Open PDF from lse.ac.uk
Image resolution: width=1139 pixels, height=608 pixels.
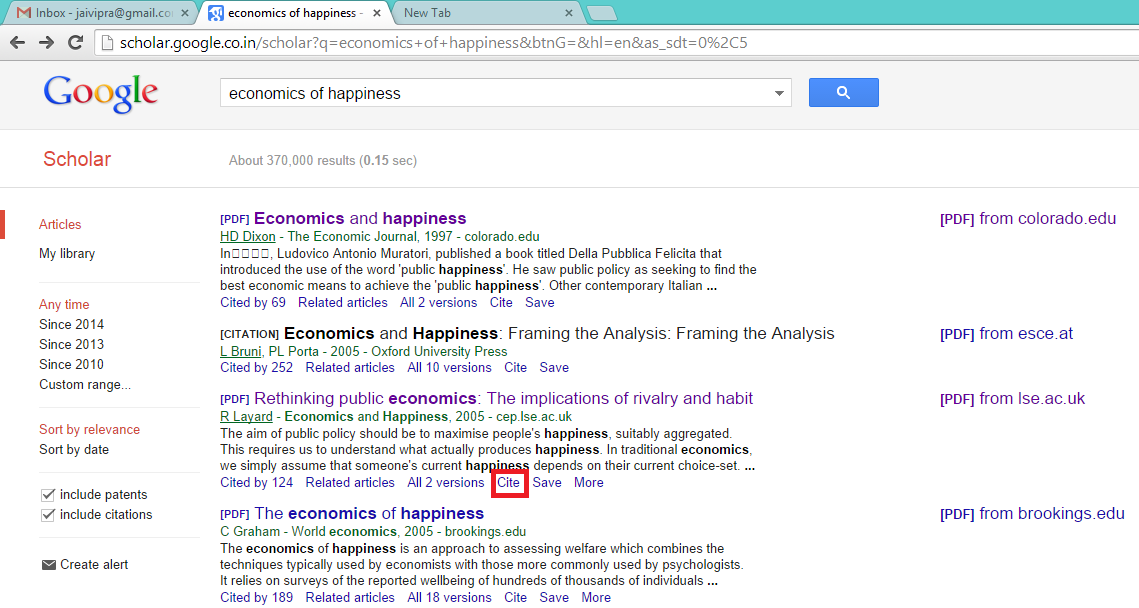click(1013, 399)
